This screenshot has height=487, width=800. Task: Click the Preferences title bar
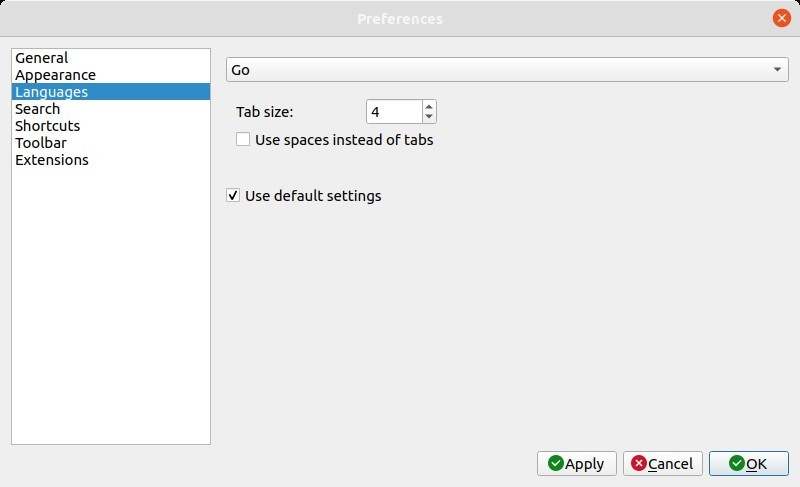(400, 18)
